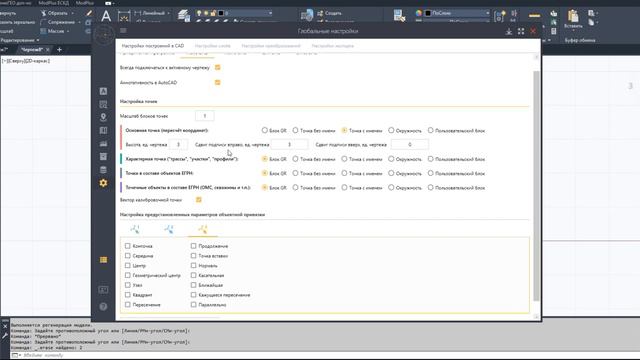Open the text 'A' section in dark sidebar
640x360 pixels.
[103, 91]
